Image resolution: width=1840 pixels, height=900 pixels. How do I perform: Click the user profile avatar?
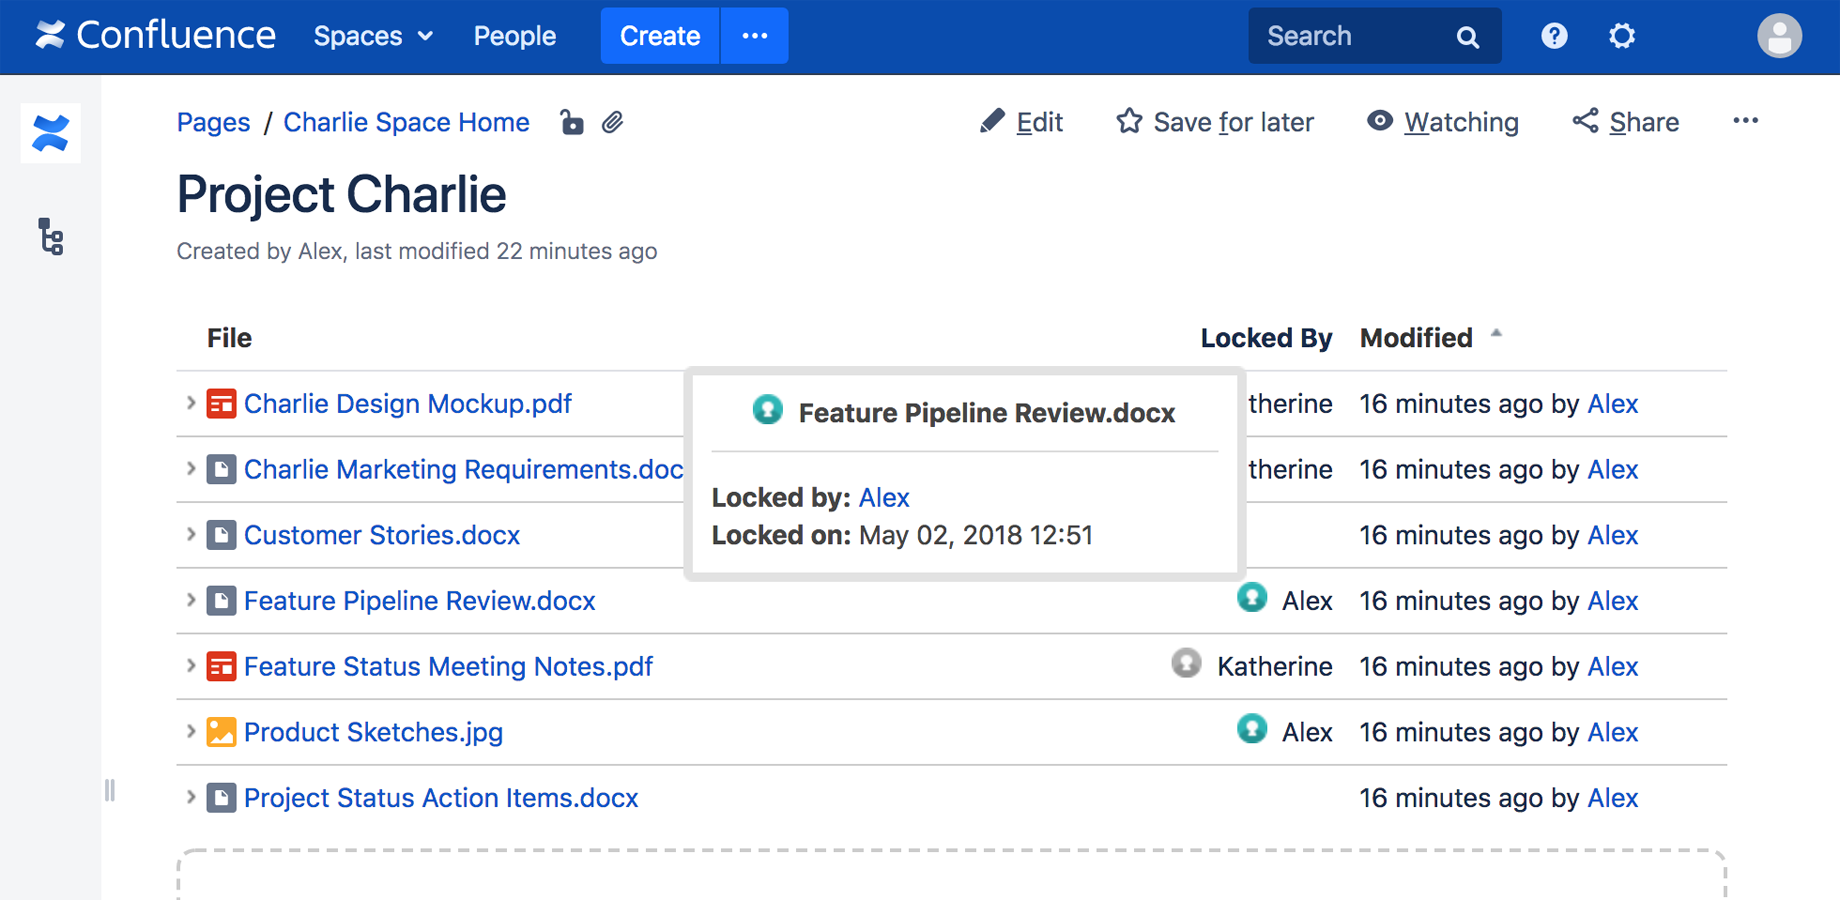[1779, 36]
